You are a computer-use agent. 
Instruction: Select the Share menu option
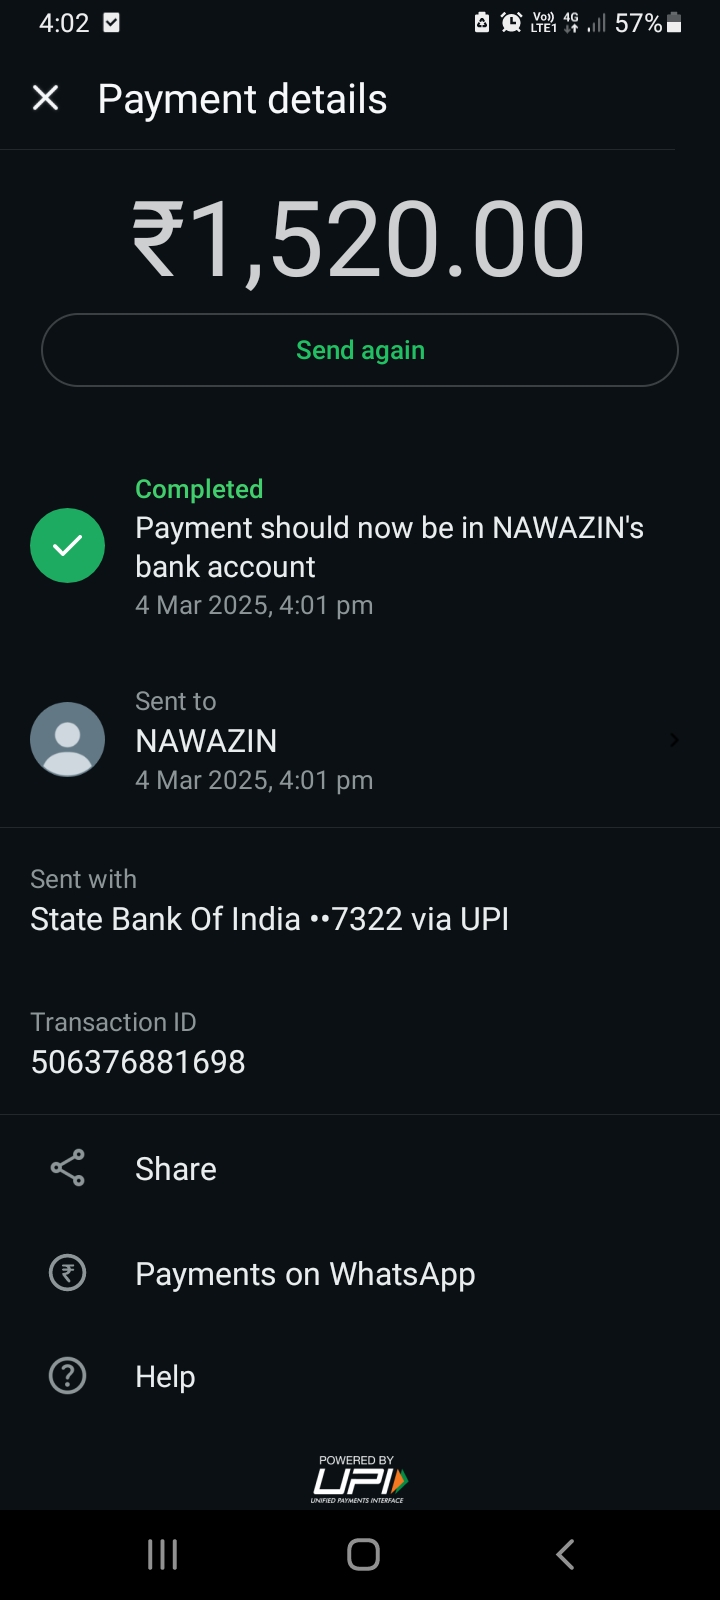tap(176, 1169)
